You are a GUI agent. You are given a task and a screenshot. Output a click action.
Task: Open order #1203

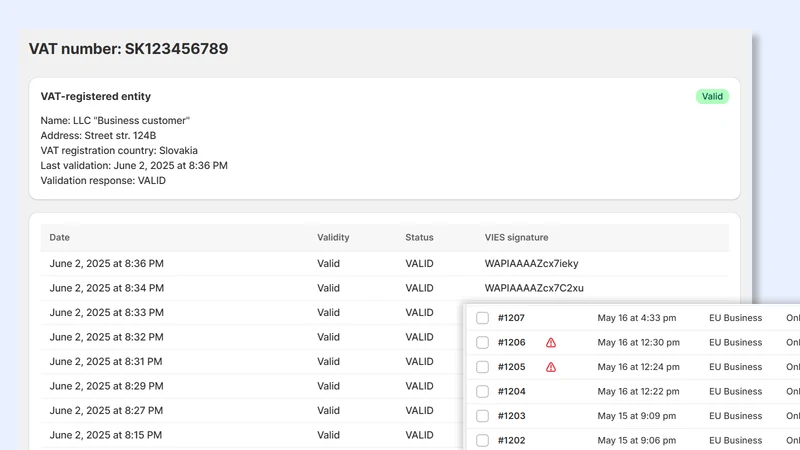[x=511, y=416]
